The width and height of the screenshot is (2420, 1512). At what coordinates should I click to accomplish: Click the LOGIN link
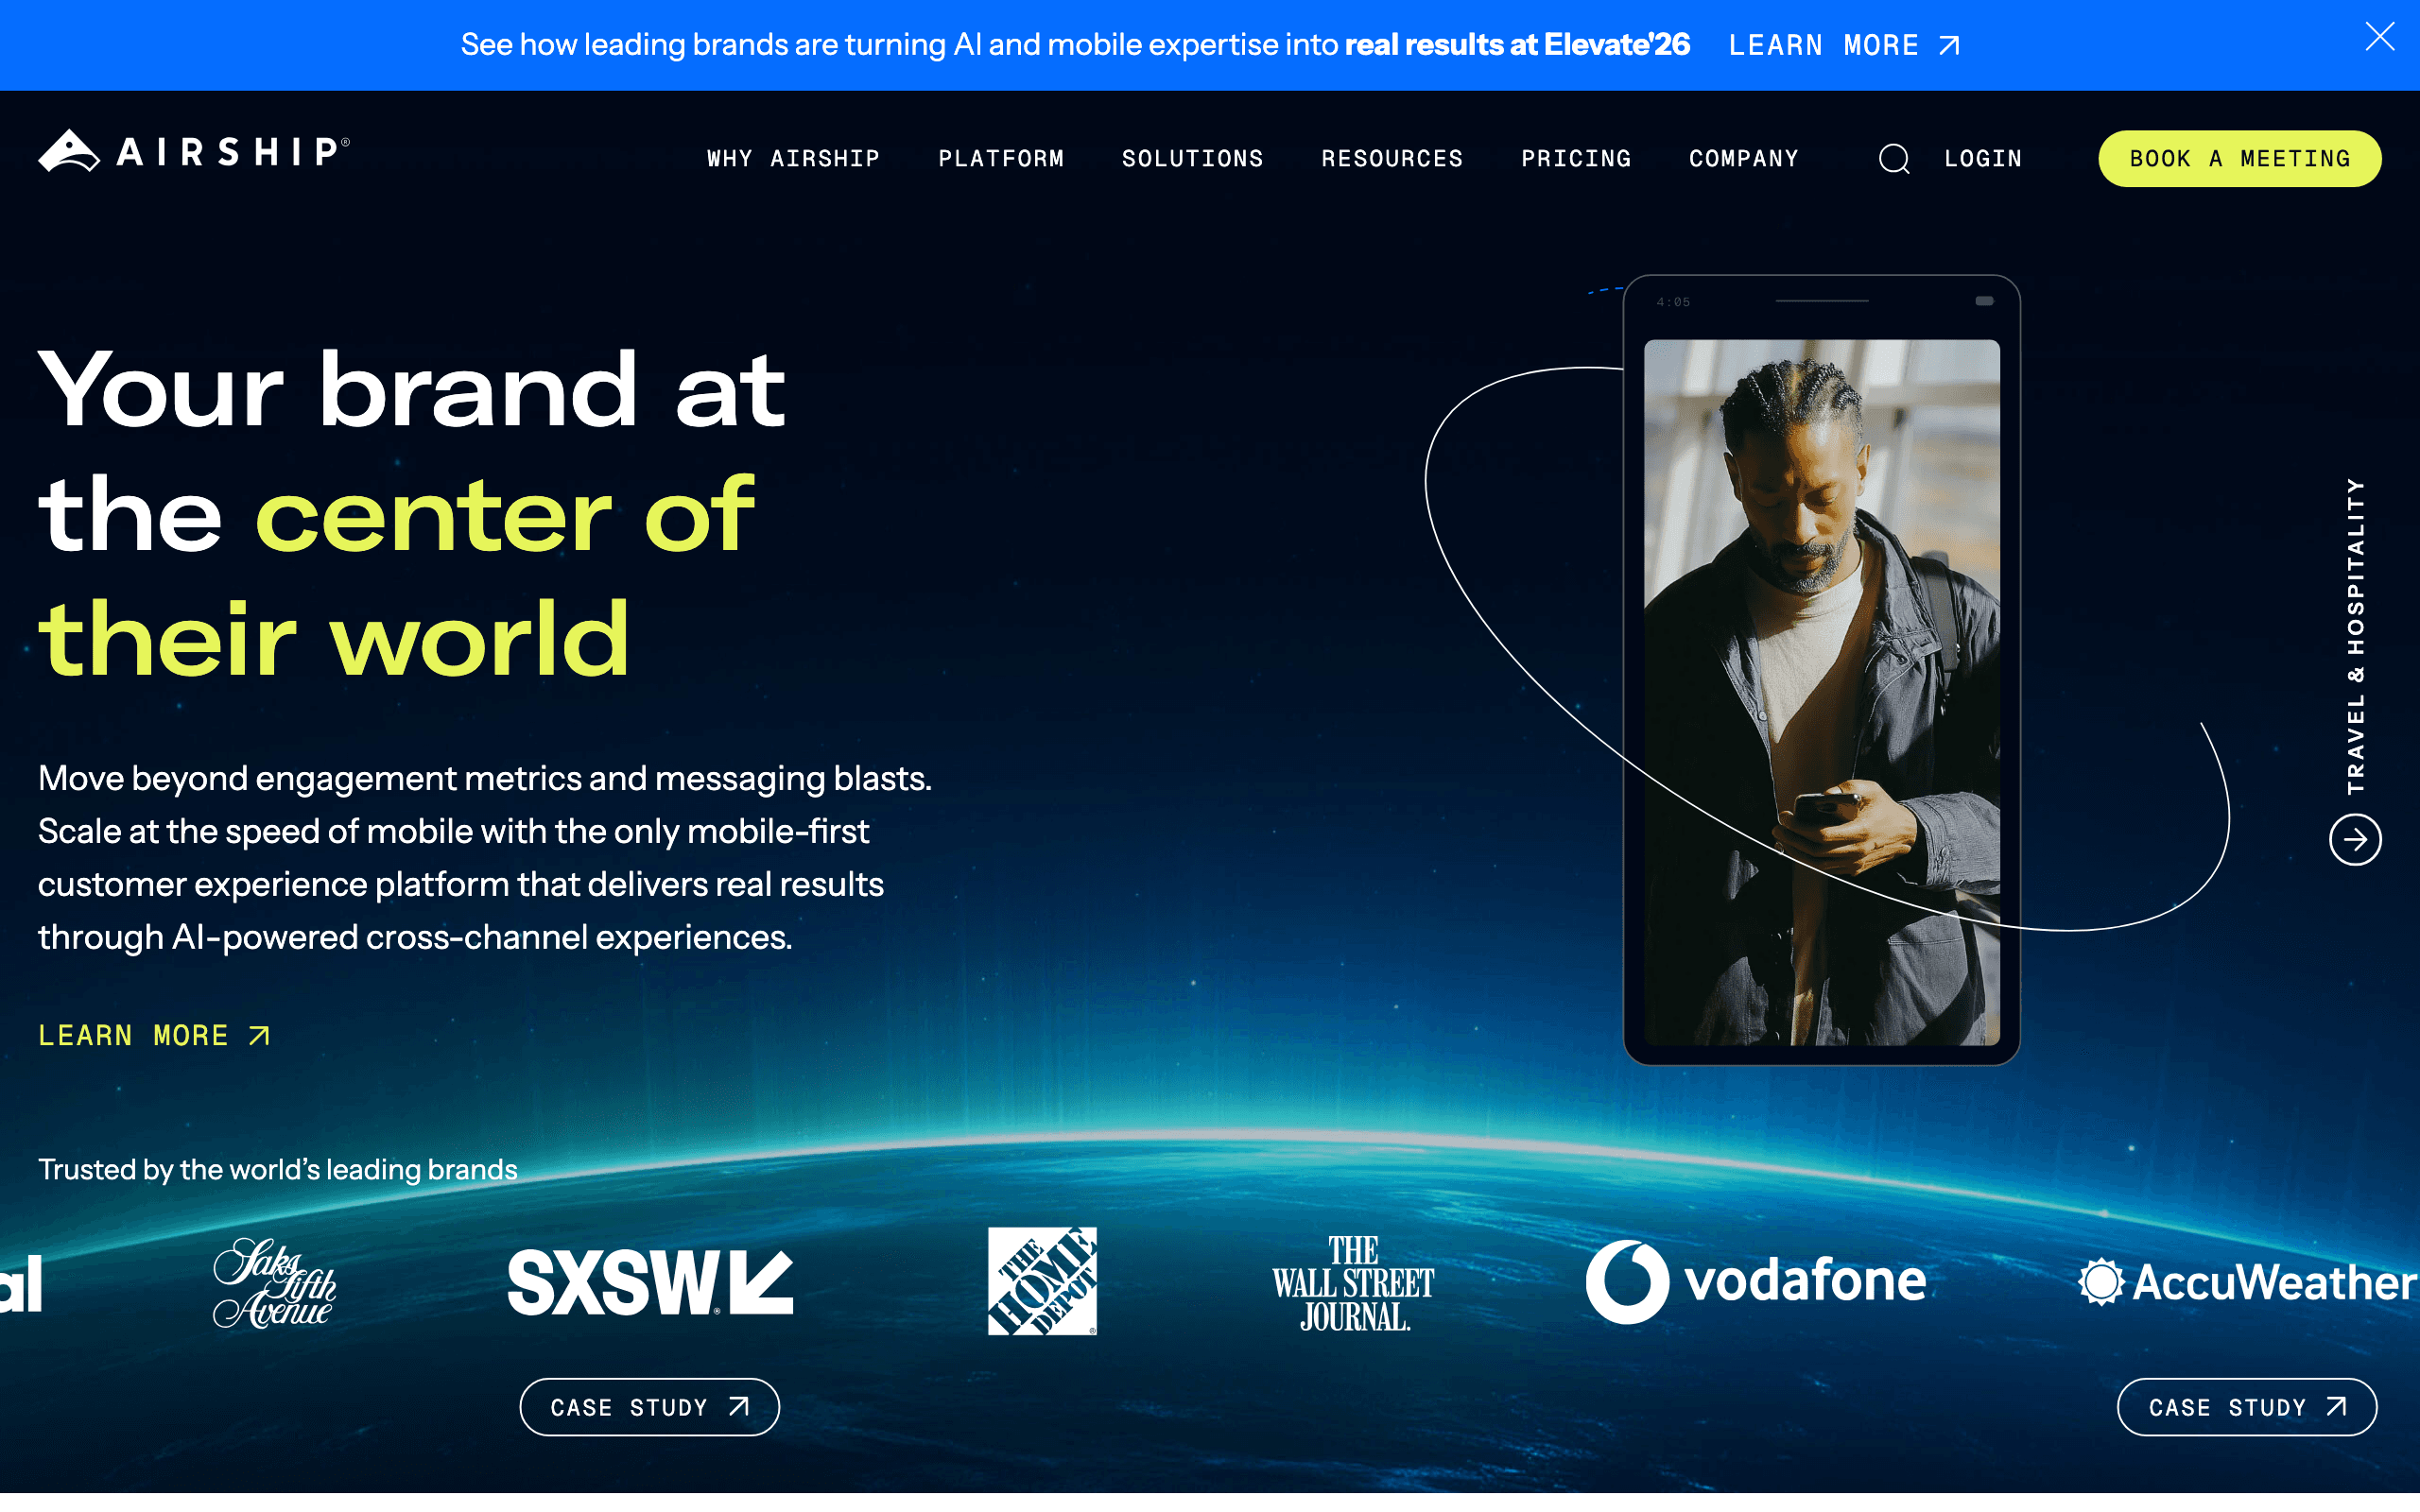(x=1982, y=158)
